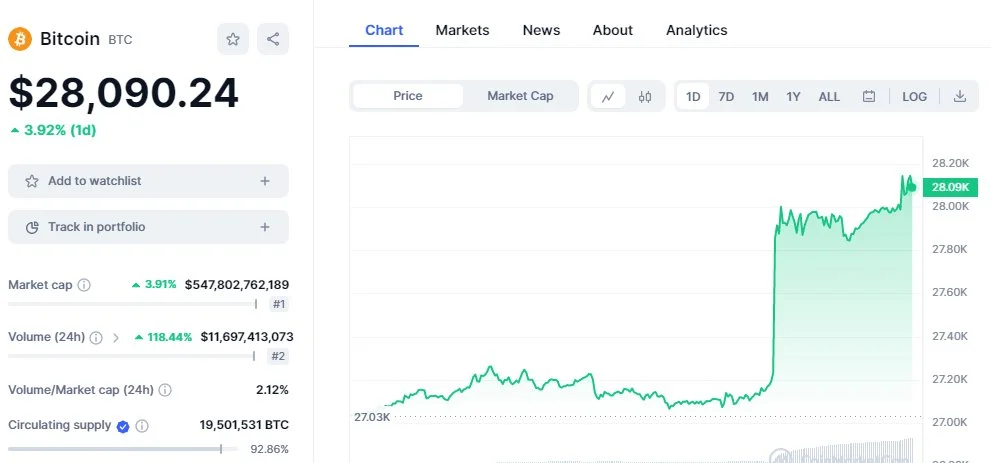The height and width of the screenshot is (463, 991).
Task: Click the Circulating supply info icon
Action: 142,426
